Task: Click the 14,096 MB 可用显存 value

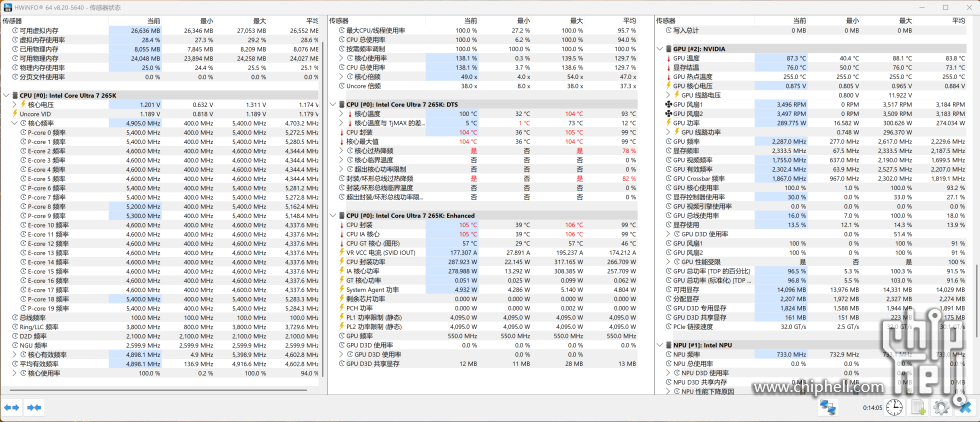Action: coord(791,289)
